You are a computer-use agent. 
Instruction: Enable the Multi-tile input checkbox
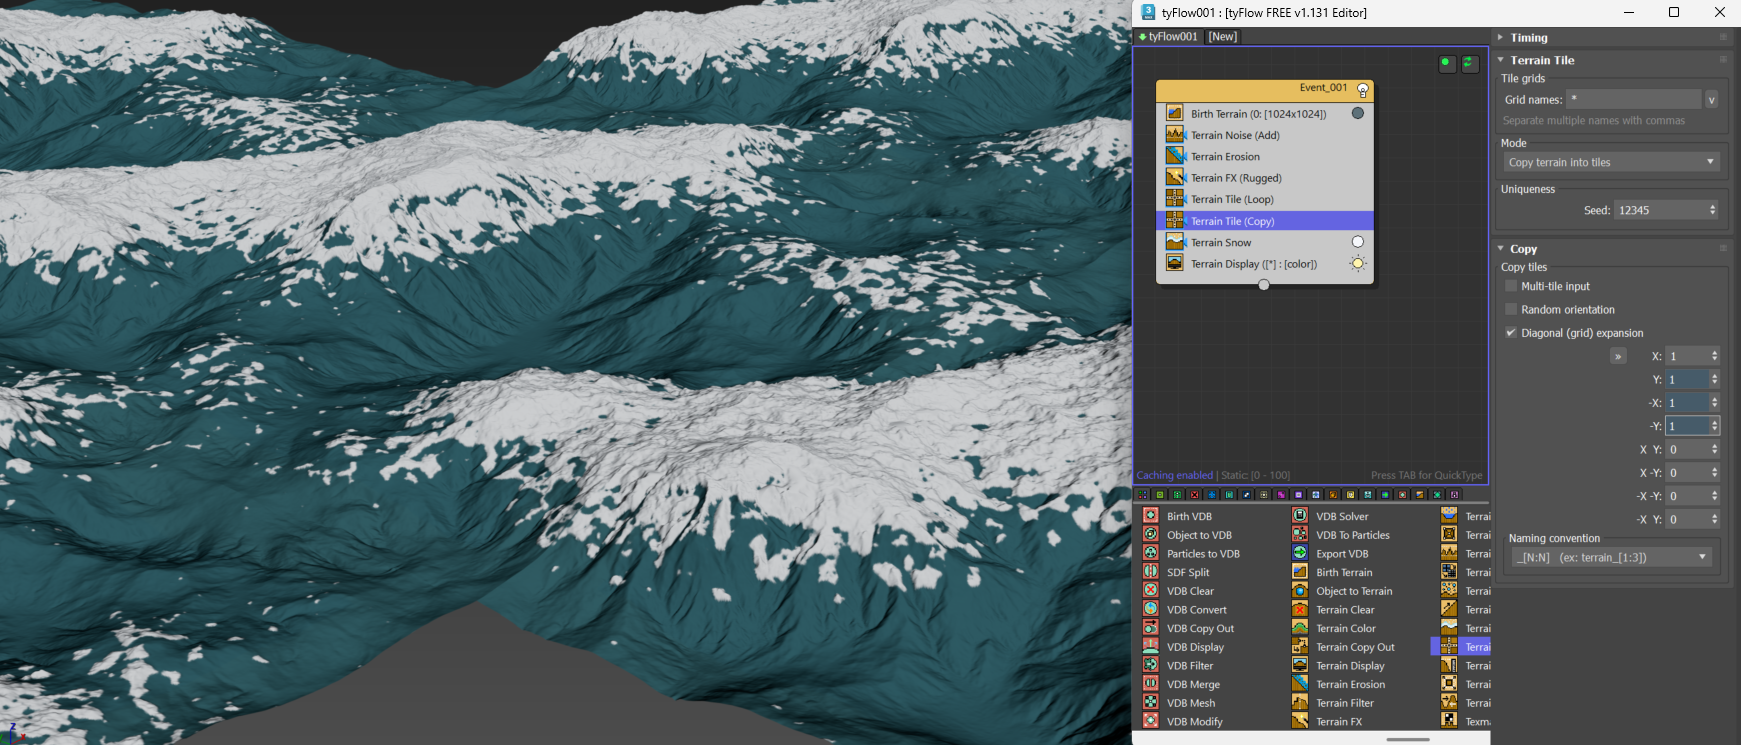(x=1511, y=286)
